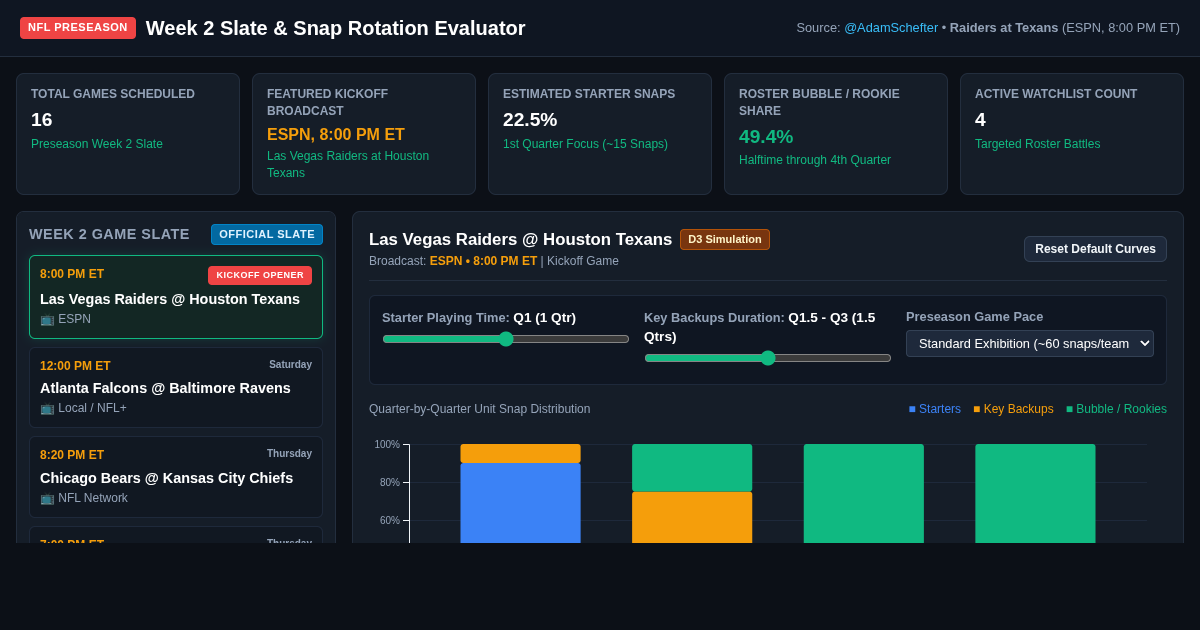Select Atlanta Falcons @ Baltimore Ravens game
The image size is (1200, 630).
click(176, 388)
